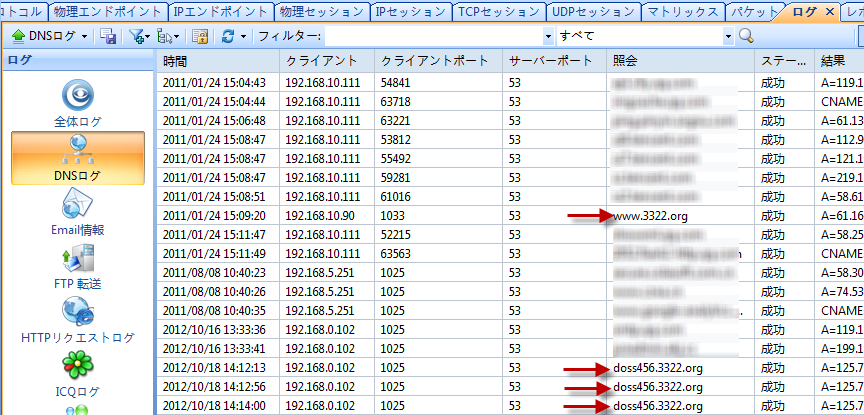
Task: Click the refresh arrows toolbar icon
Action: [x=227, y=36]
